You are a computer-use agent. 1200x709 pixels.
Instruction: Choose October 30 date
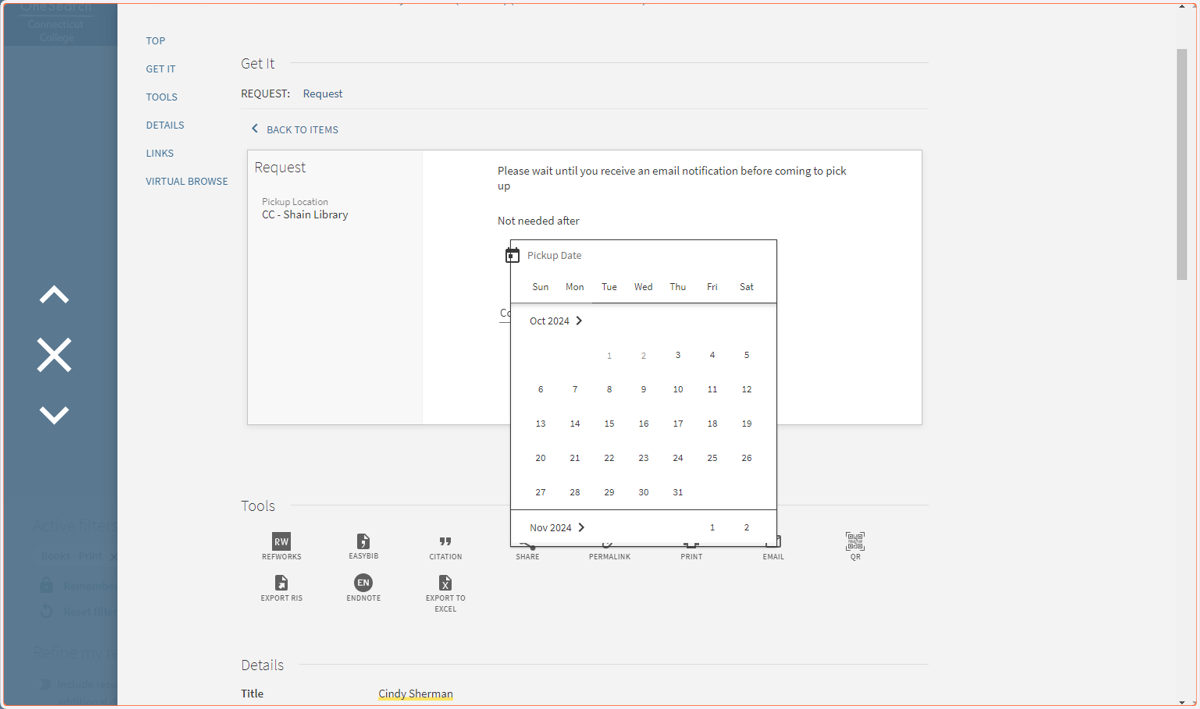643,492
